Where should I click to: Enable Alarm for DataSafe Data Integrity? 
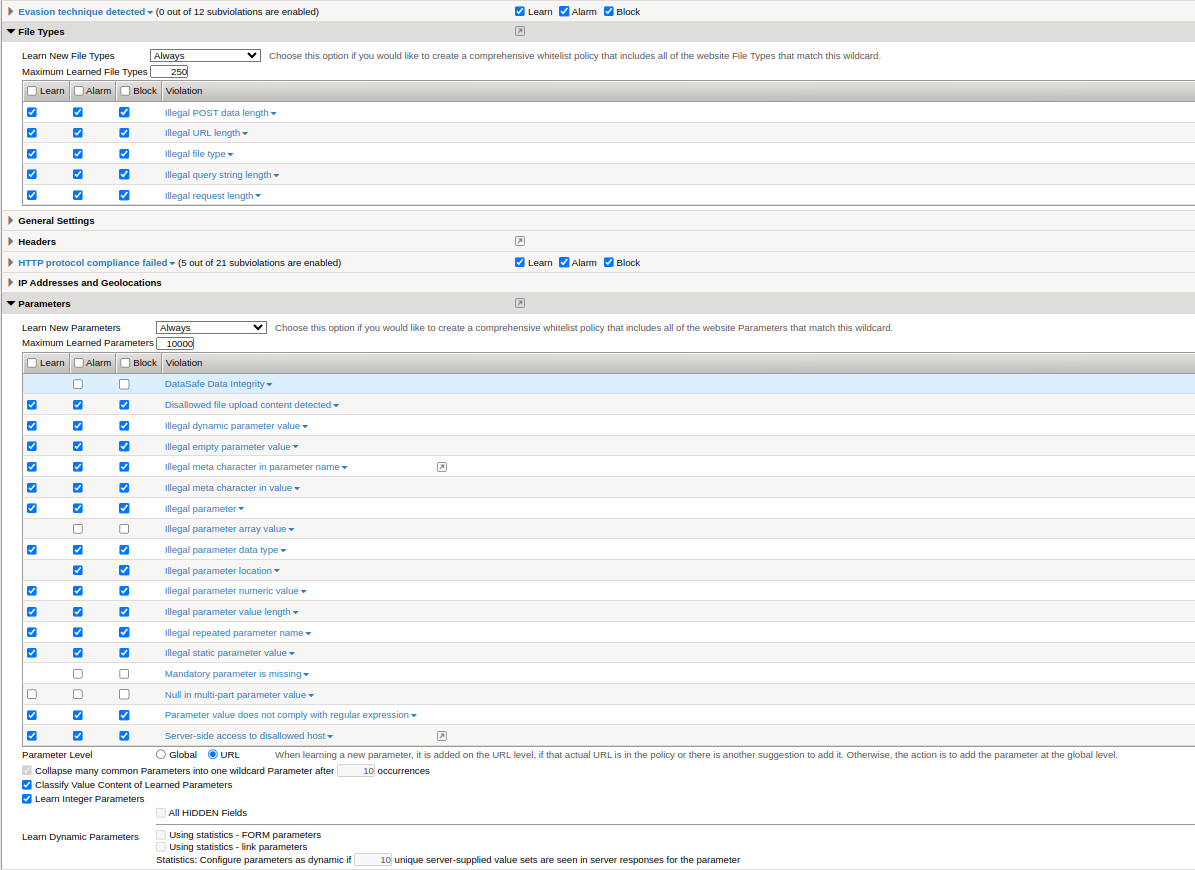[x=78, y=384]
